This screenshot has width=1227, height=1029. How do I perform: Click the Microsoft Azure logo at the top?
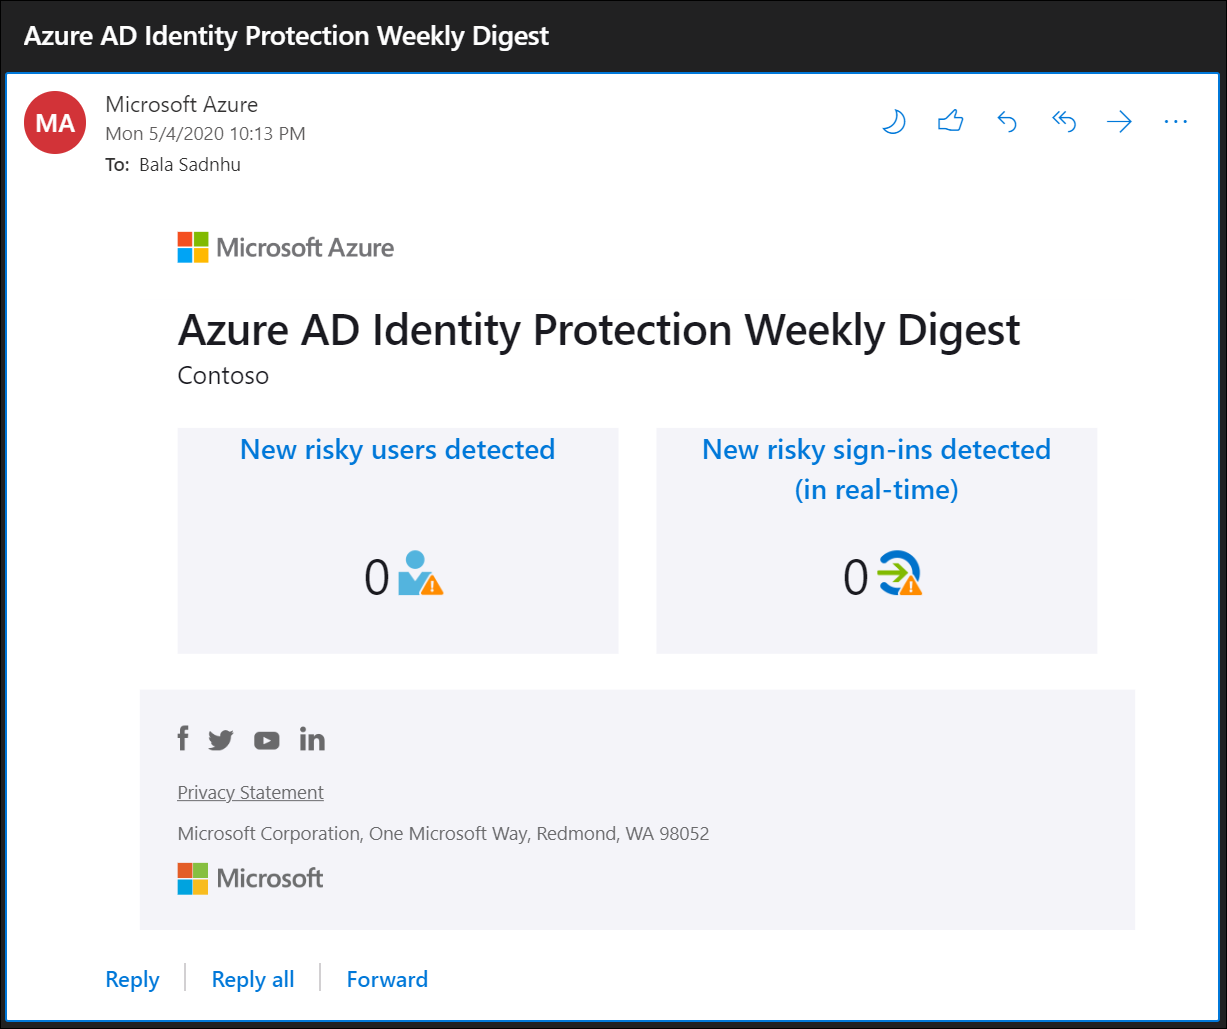tap(285, 247)
